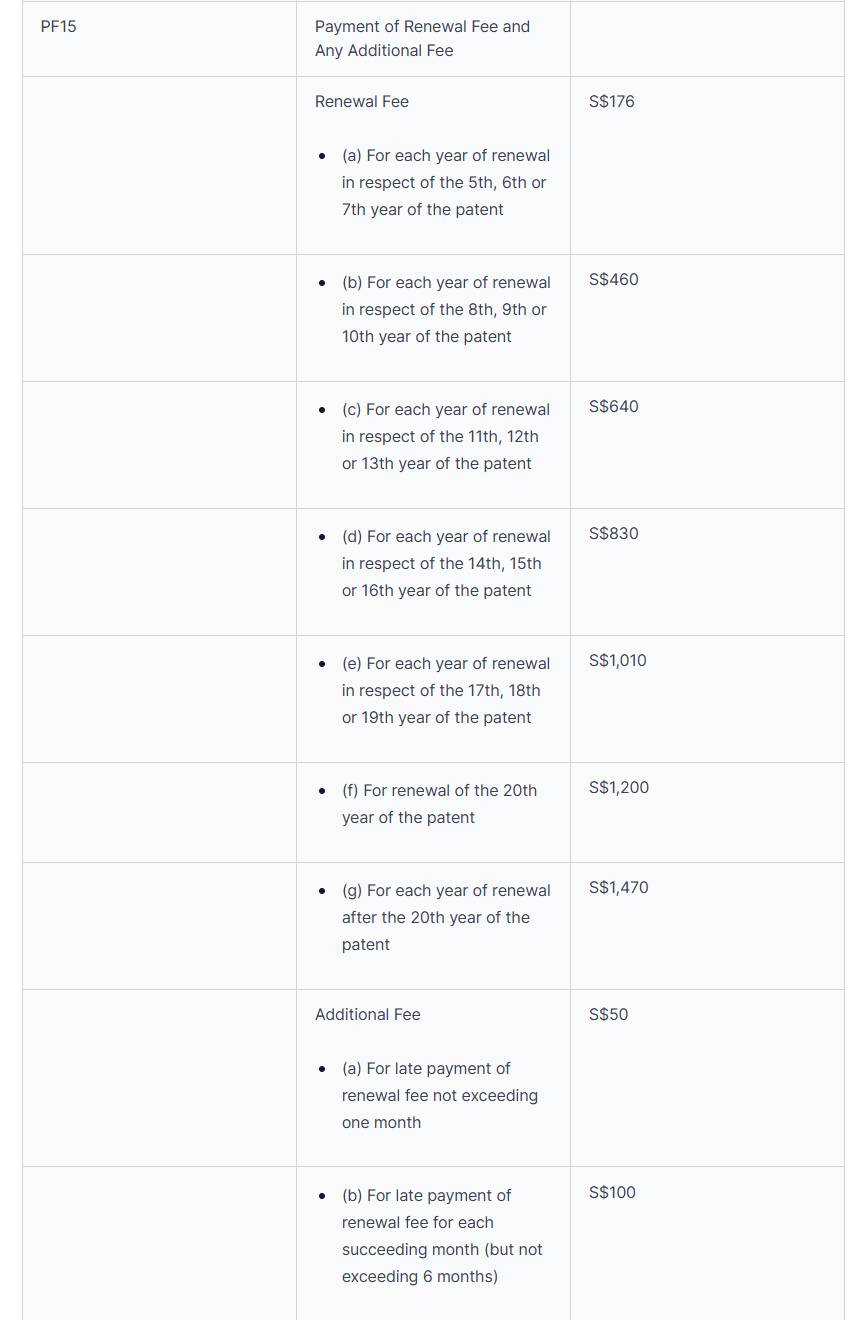Click the S$50 late fee amount
Viewport: 867px width, 1320px height.
pos(608,1015)
